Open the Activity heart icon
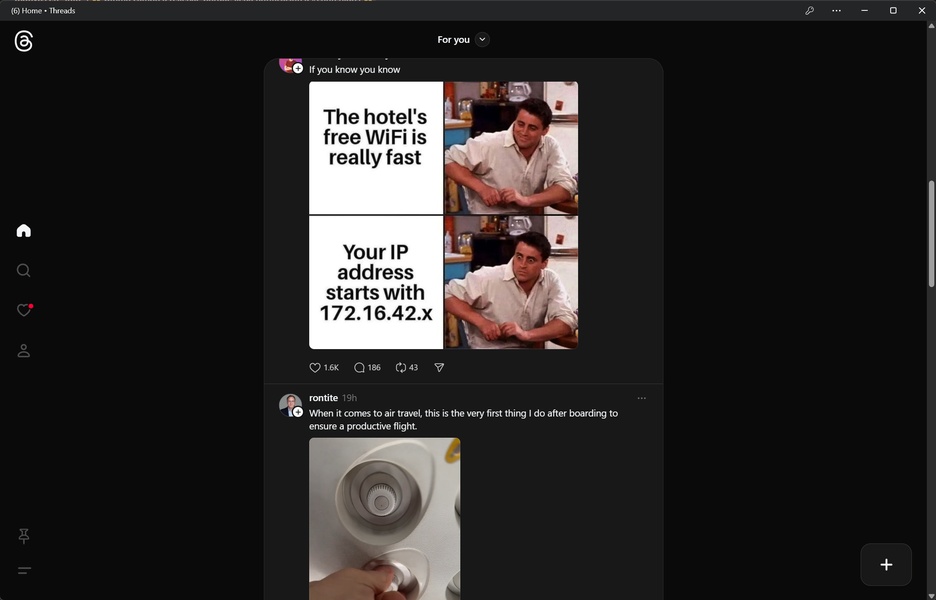 (24, 311)
